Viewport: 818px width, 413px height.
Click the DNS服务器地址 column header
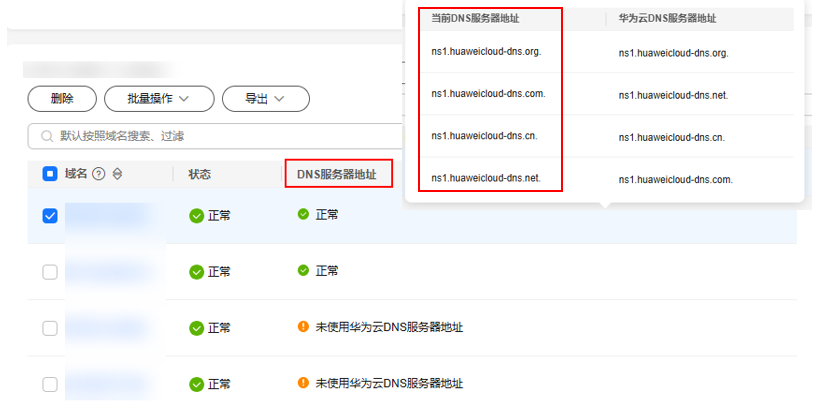(336, 174)
